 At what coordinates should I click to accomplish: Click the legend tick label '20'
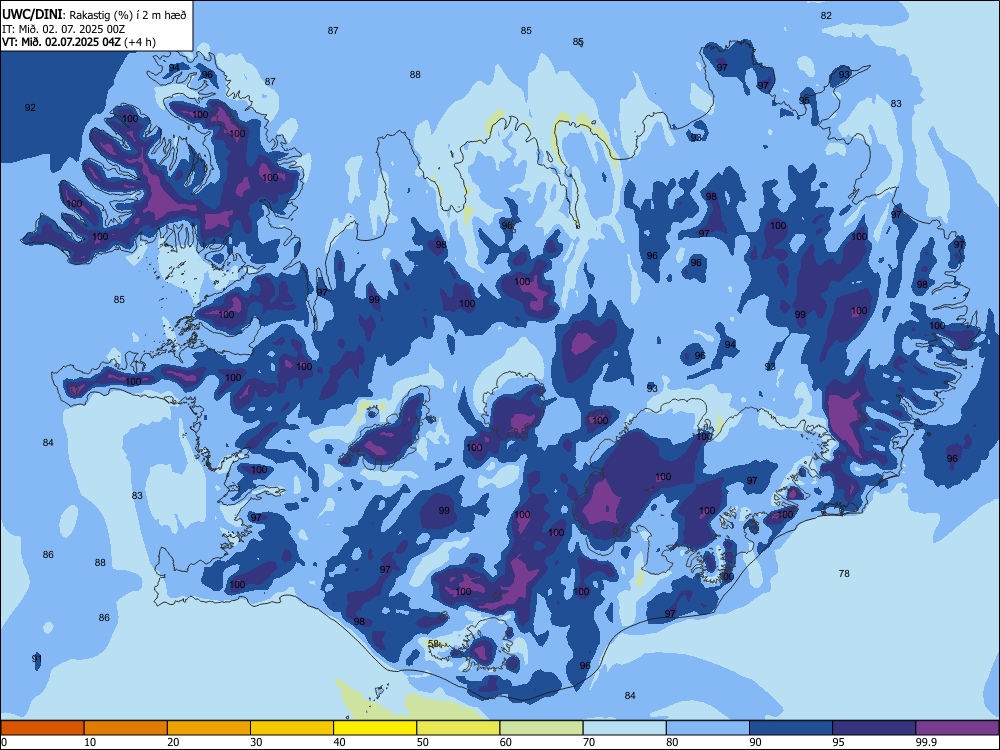pyautogui.click(x=173, y=742)
